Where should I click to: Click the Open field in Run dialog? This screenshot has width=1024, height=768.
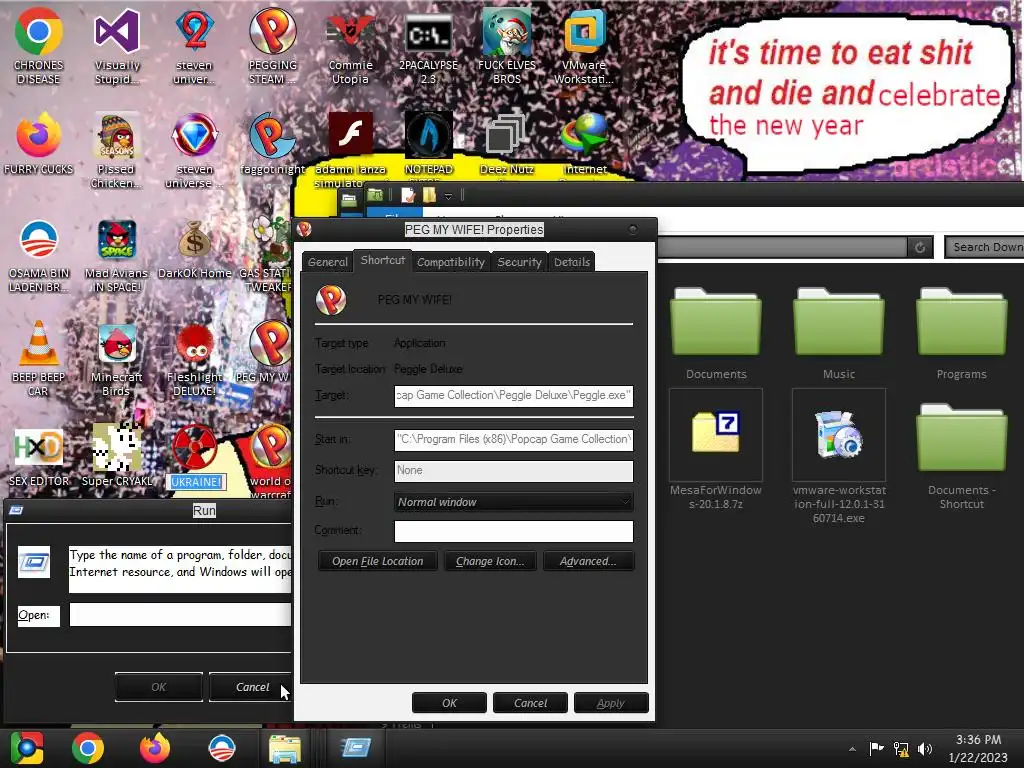coord(180,615)
